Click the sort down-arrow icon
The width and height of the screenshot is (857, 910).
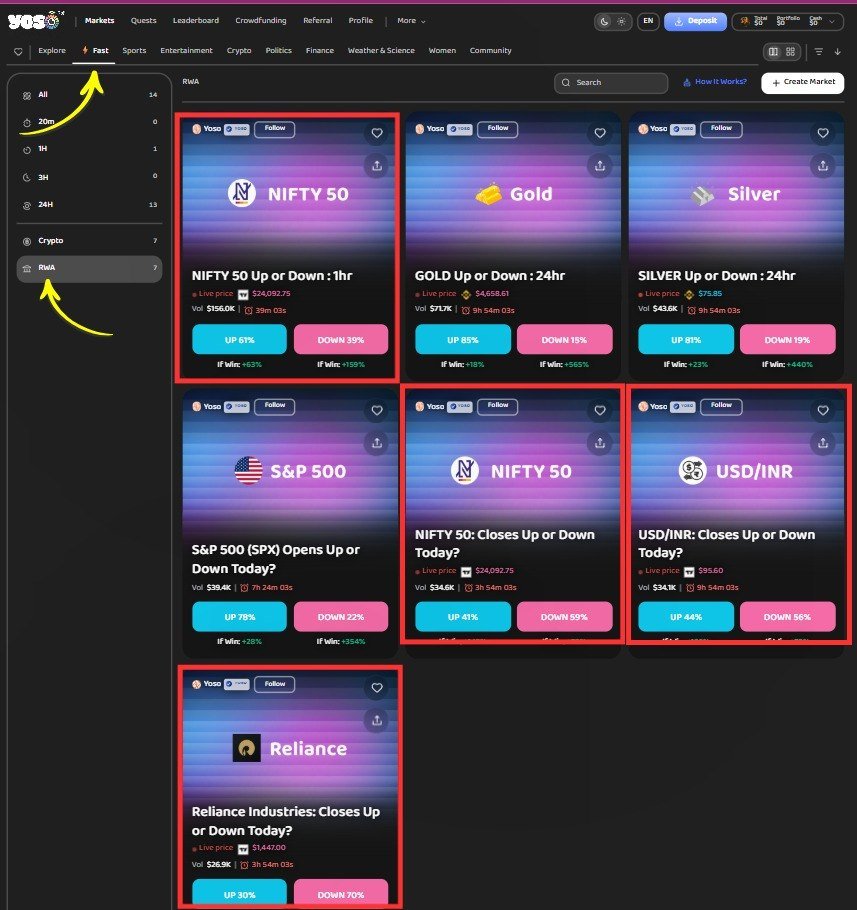pyautogui.click(x=837, y=52)
